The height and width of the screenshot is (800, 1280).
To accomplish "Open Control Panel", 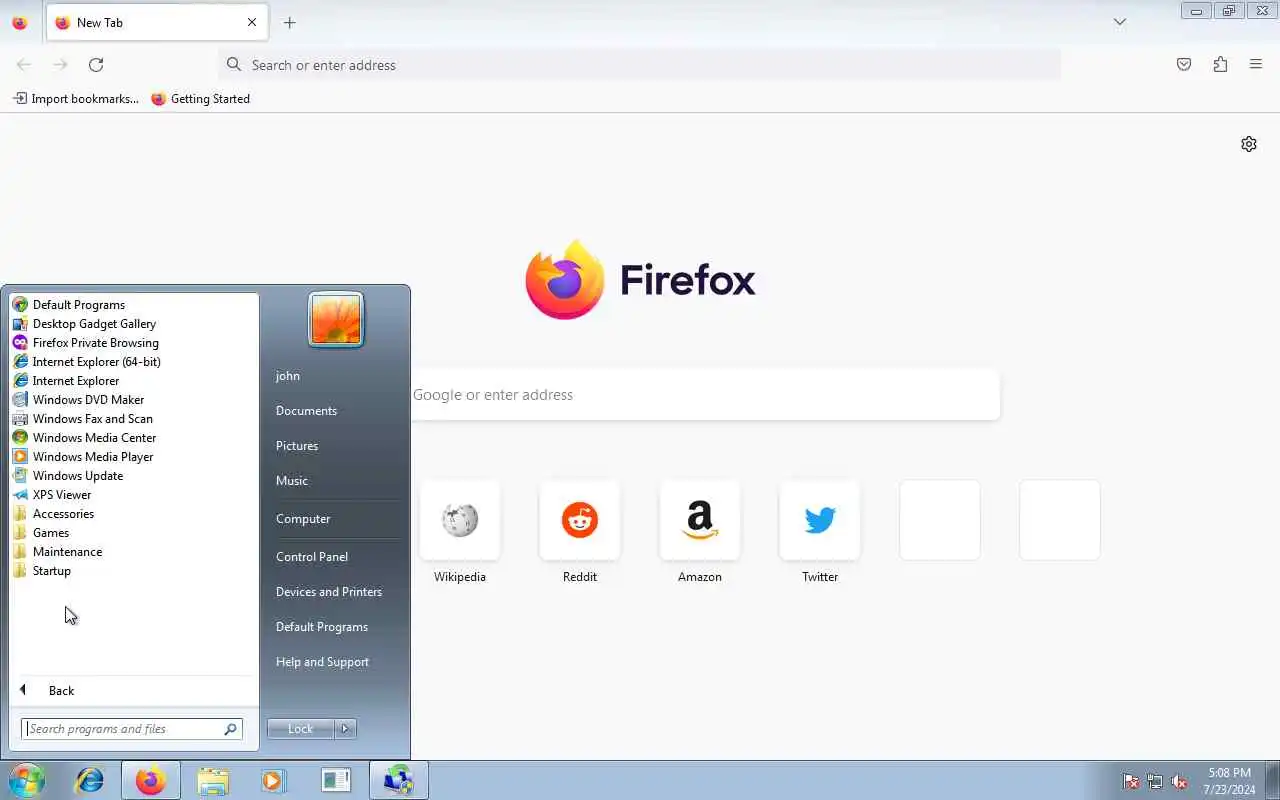I will coord(312,557).
